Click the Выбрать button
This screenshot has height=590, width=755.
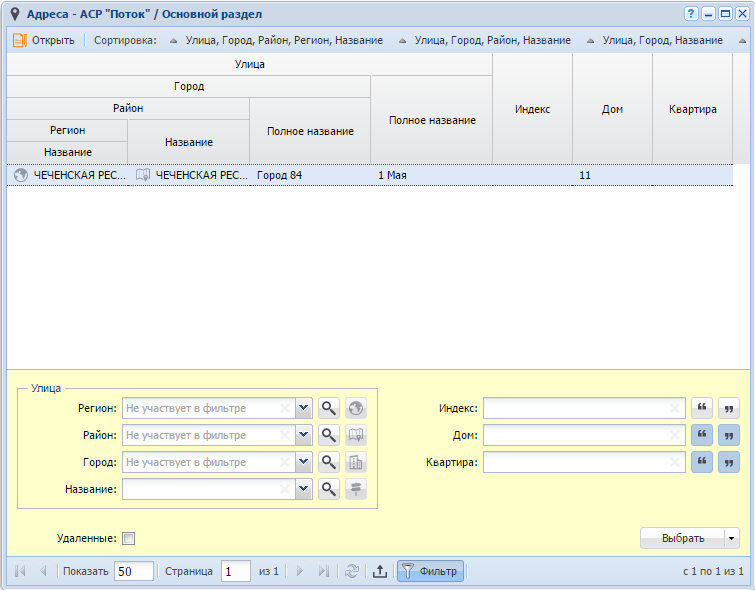pyautogui.click(x=683, y=538)
